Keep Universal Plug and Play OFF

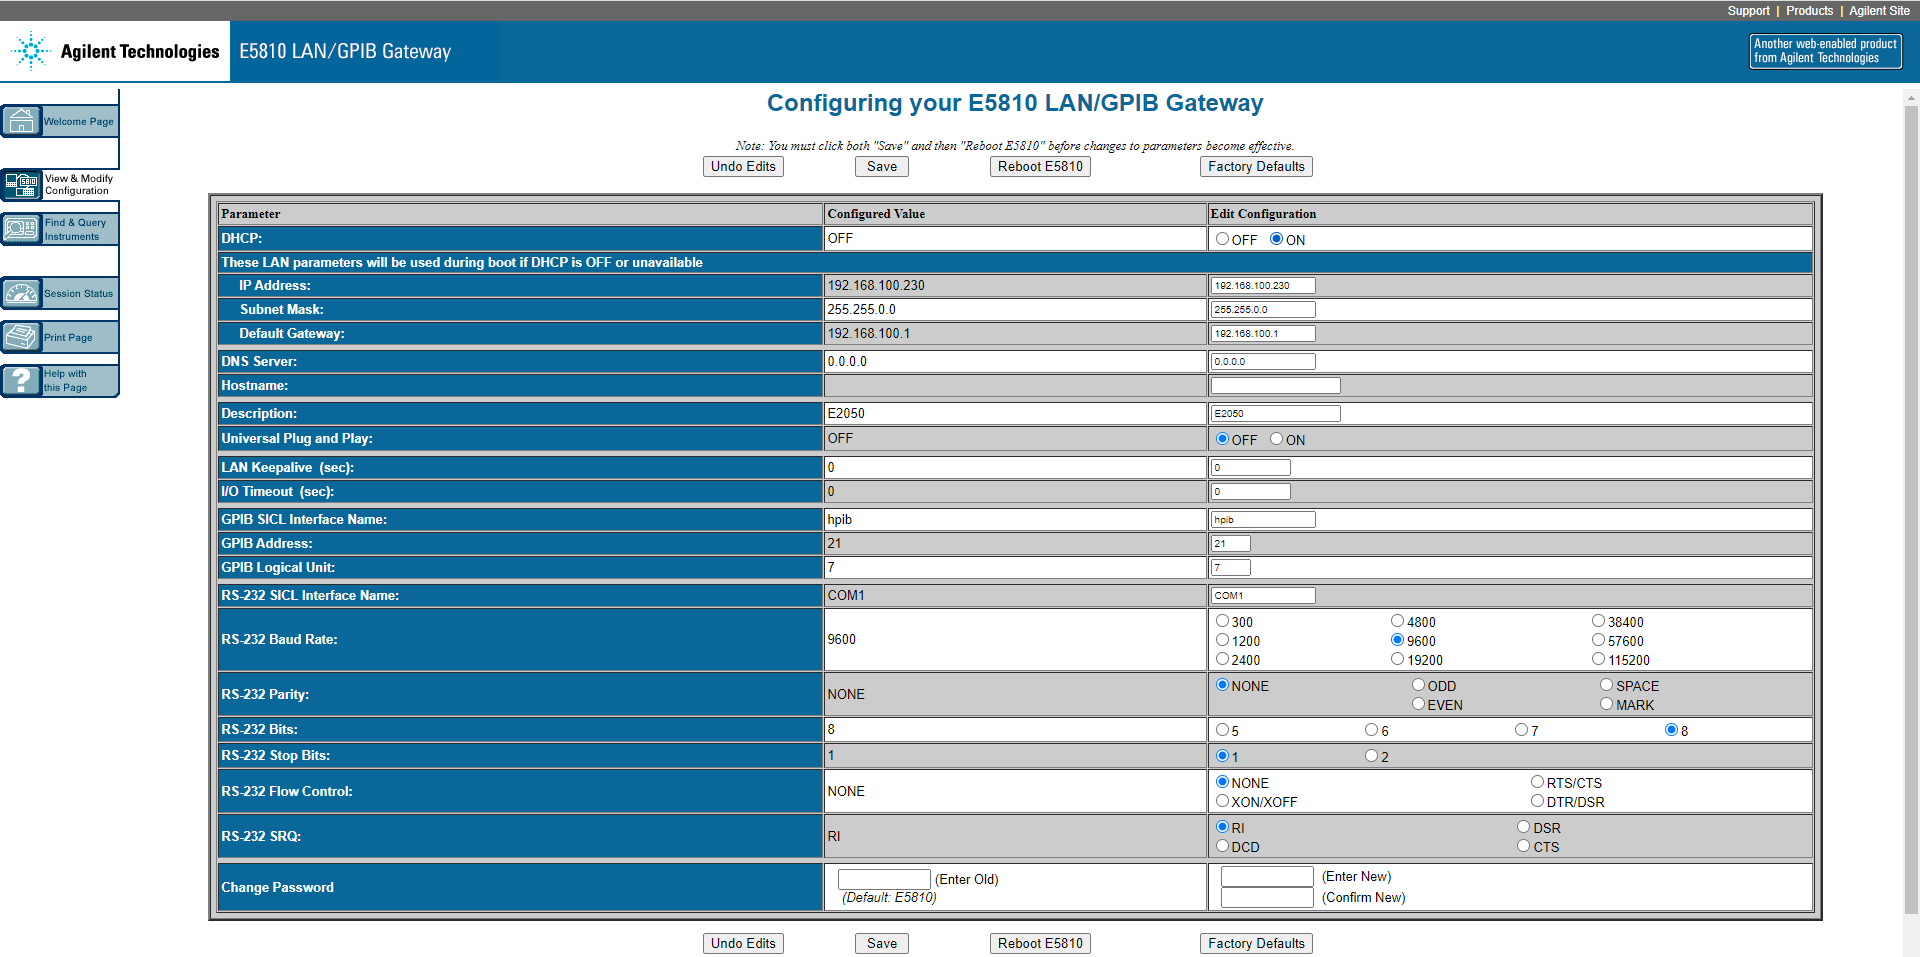[1222, 439]
